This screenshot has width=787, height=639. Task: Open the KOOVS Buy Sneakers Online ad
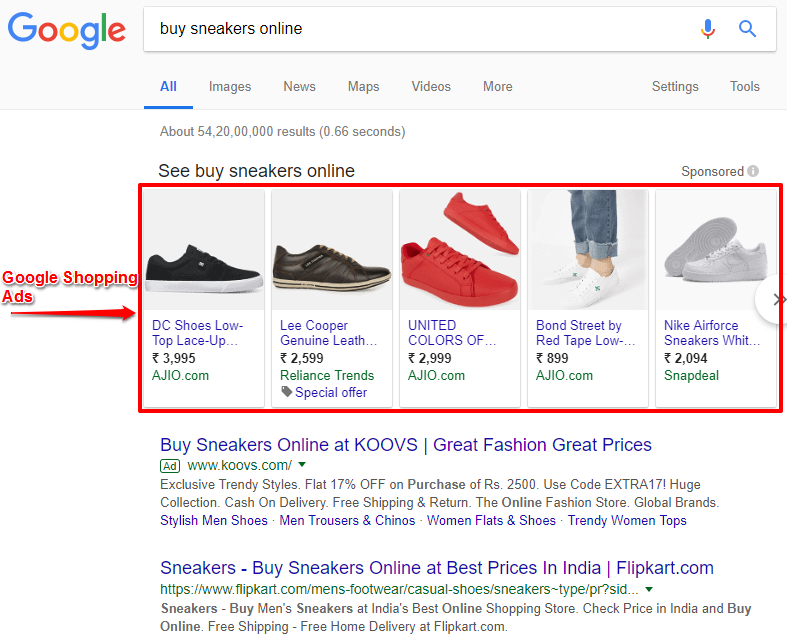[x=405, y=445]
